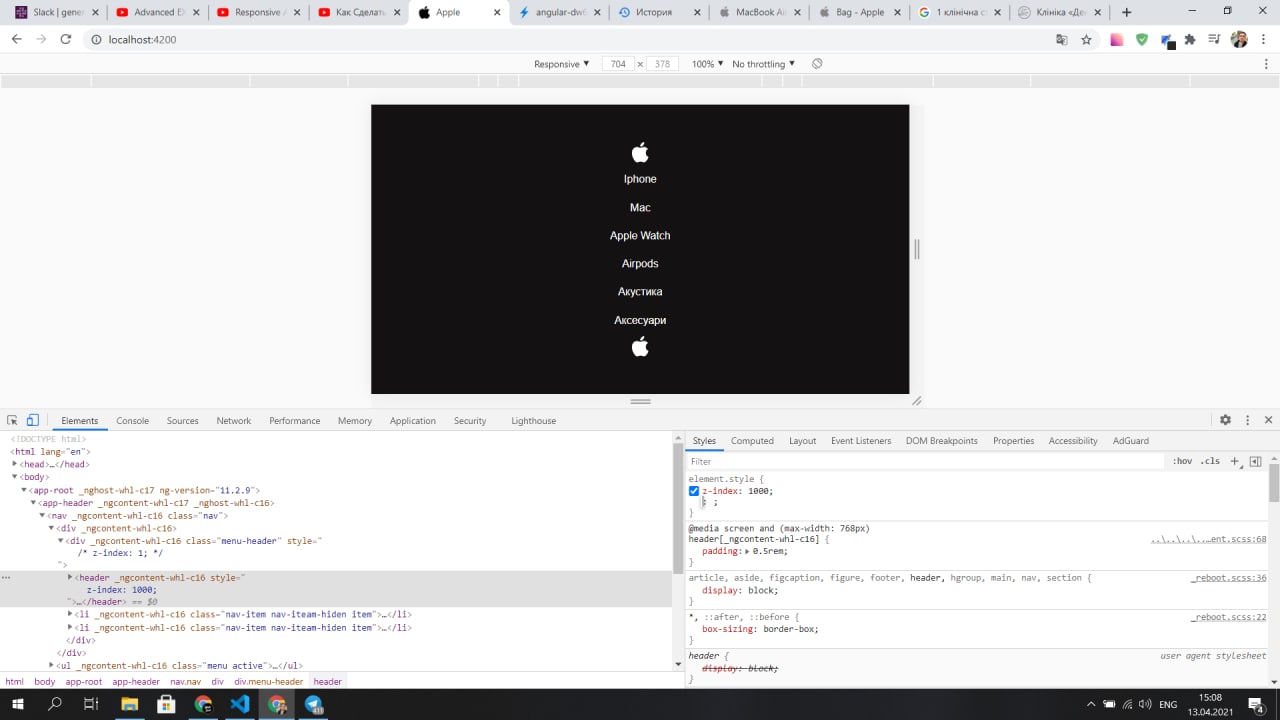Open _reboot.scss:36 source link

tap(1228, 578)
